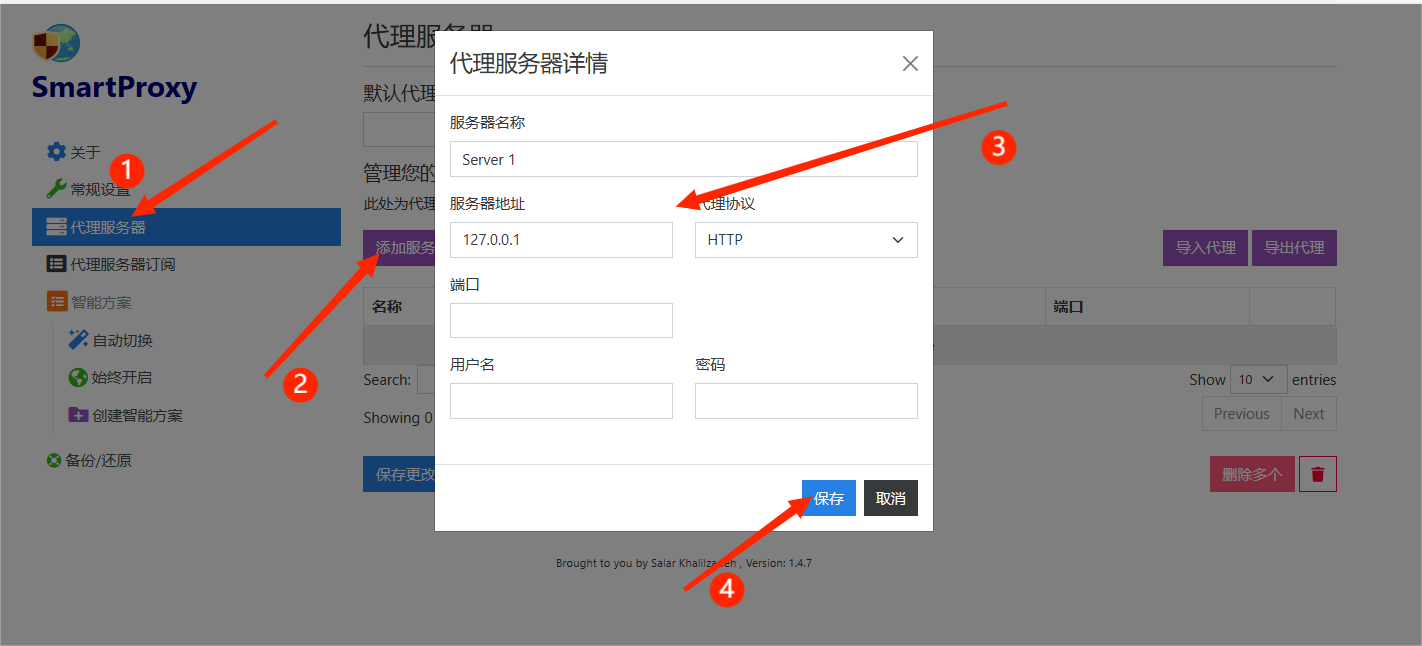This screenshot has width=1422, height=646.
Task: Click the 端口 input field
Action: click(561, 320)
